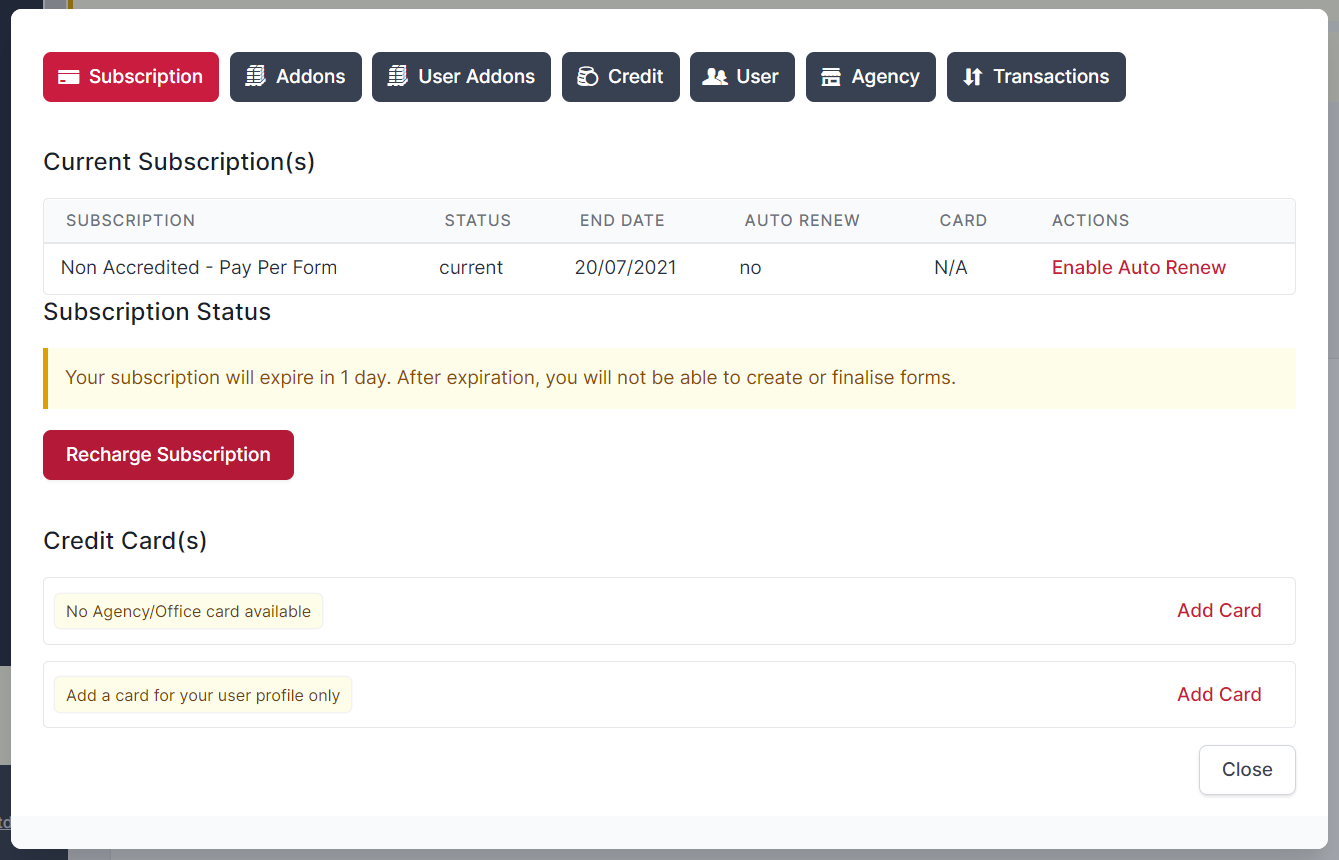Add Card for Agency/Office row
The width and height of the screenshot is (1339, 860).
[x=1219, y=611]
